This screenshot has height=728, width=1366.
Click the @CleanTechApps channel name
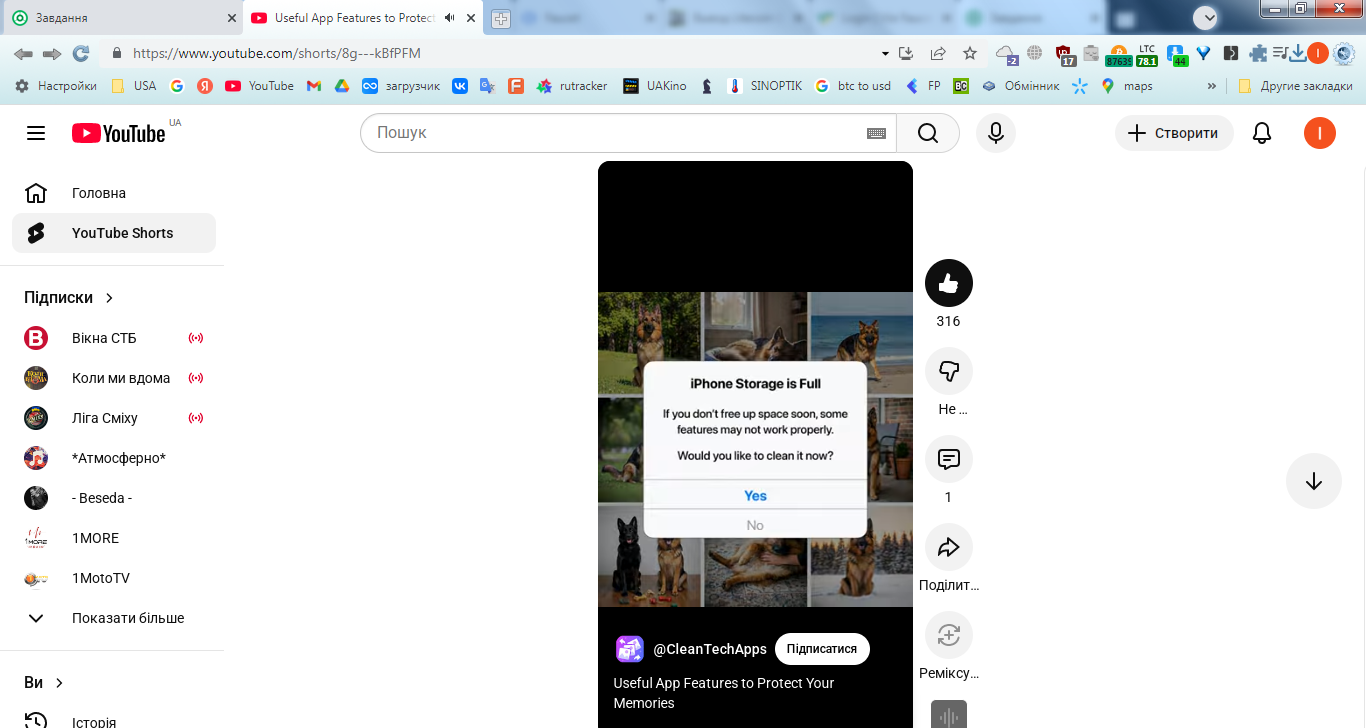tap(710, 649)
